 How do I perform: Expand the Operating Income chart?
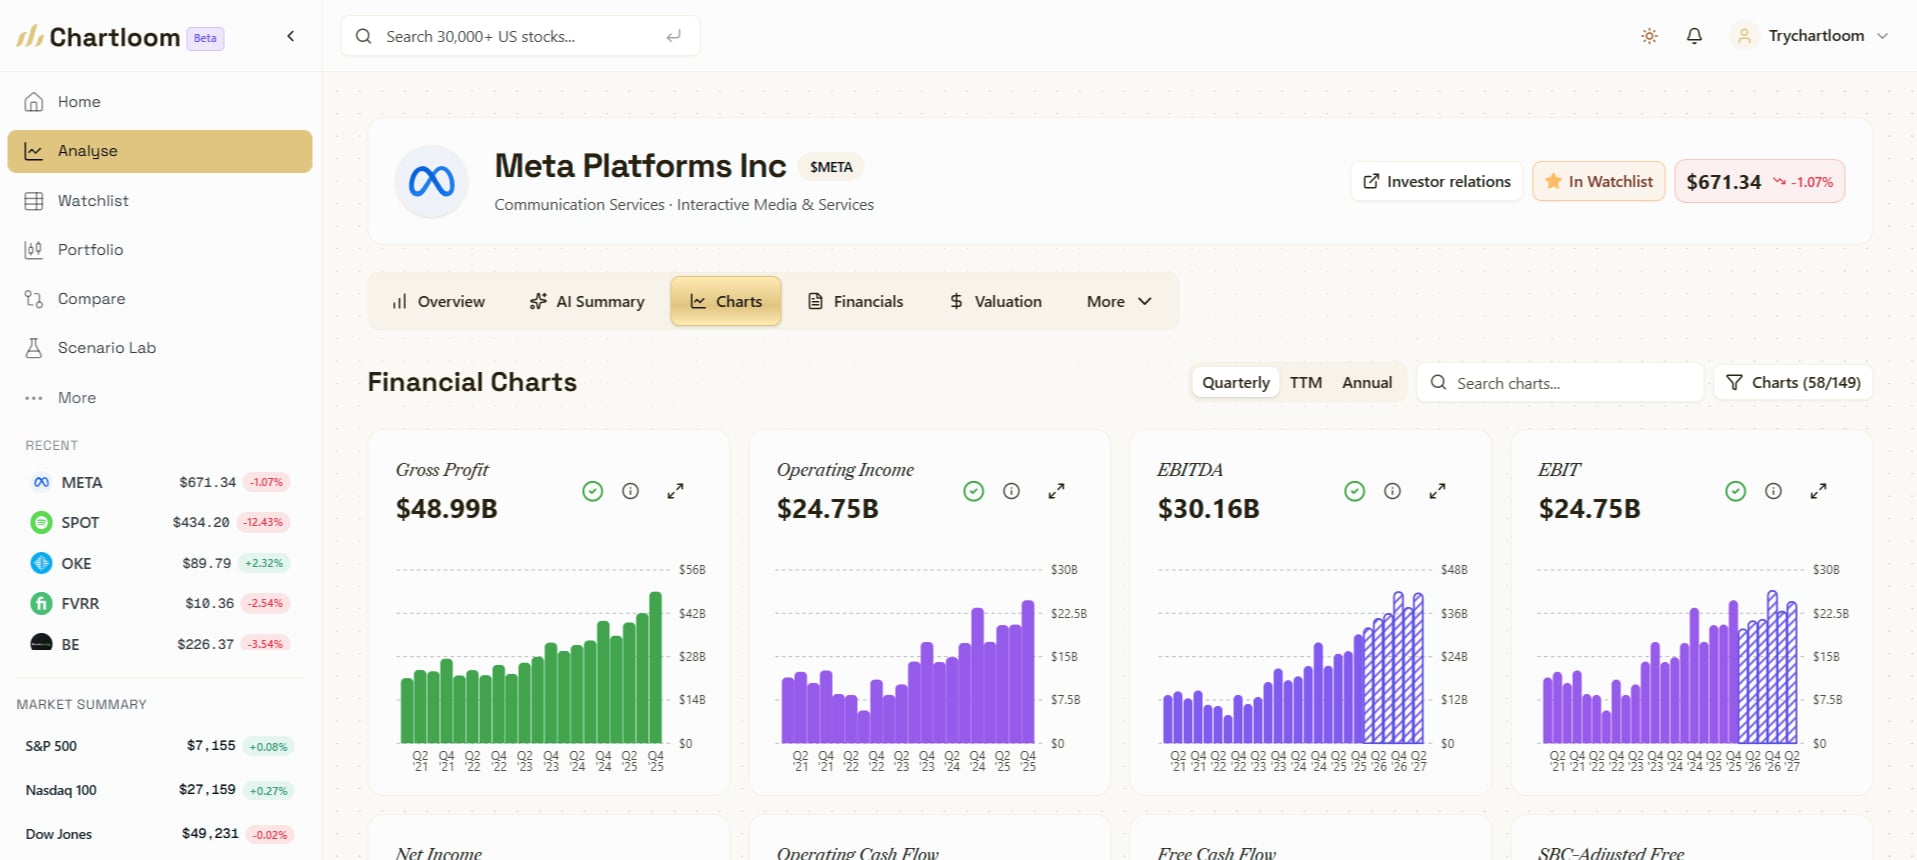[x=1057, y=491]
